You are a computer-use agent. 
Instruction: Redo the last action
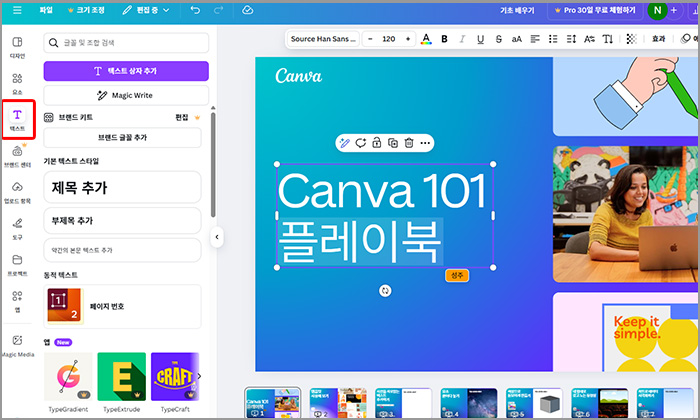tap(218, 10)
